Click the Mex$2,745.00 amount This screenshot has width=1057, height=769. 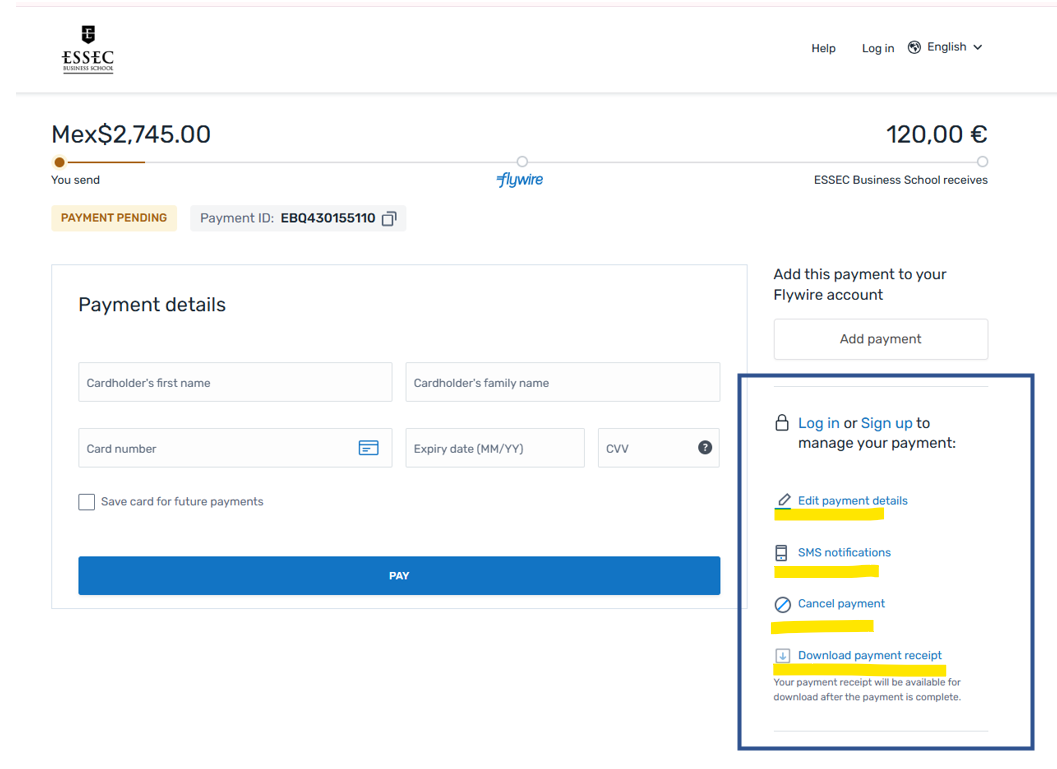[x=131, y=134]
